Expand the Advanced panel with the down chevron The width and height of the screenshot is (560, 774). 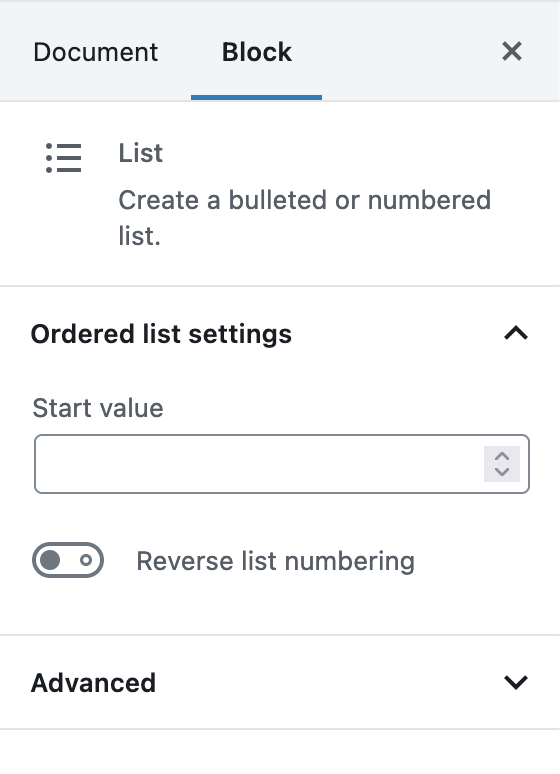click(516, 682)
